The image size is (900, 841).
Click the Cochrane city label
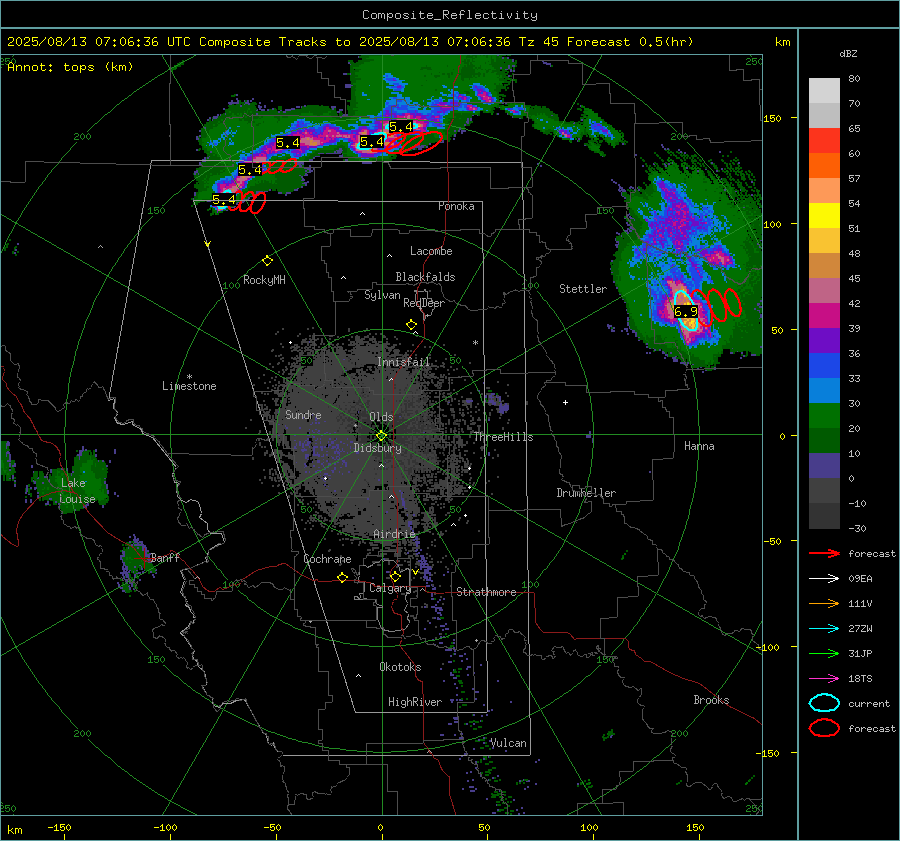(327, 559)
